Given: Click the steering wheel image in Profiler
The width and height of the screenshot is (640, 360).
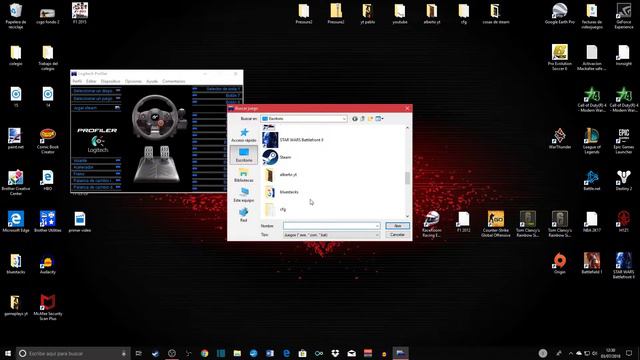Looking at the screenshot, I should point(155,118).
